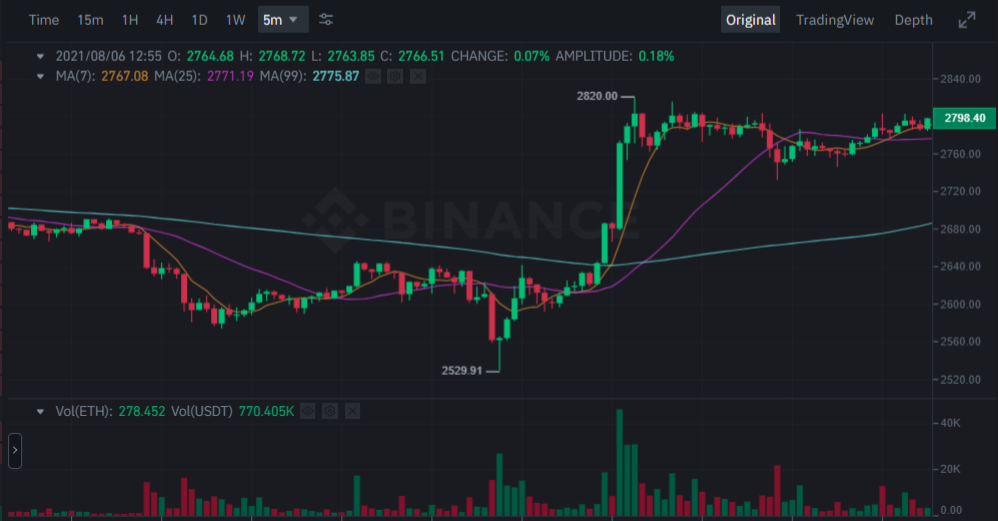Select the Original chart tab

pos(750,20)
